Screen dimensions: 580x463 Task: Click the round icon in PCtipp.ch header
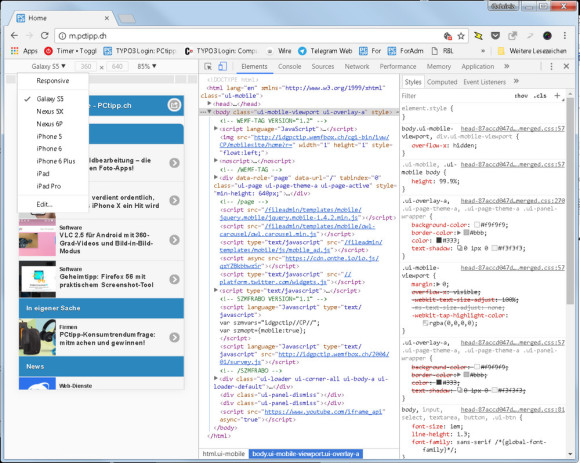[x=174, y=105]
